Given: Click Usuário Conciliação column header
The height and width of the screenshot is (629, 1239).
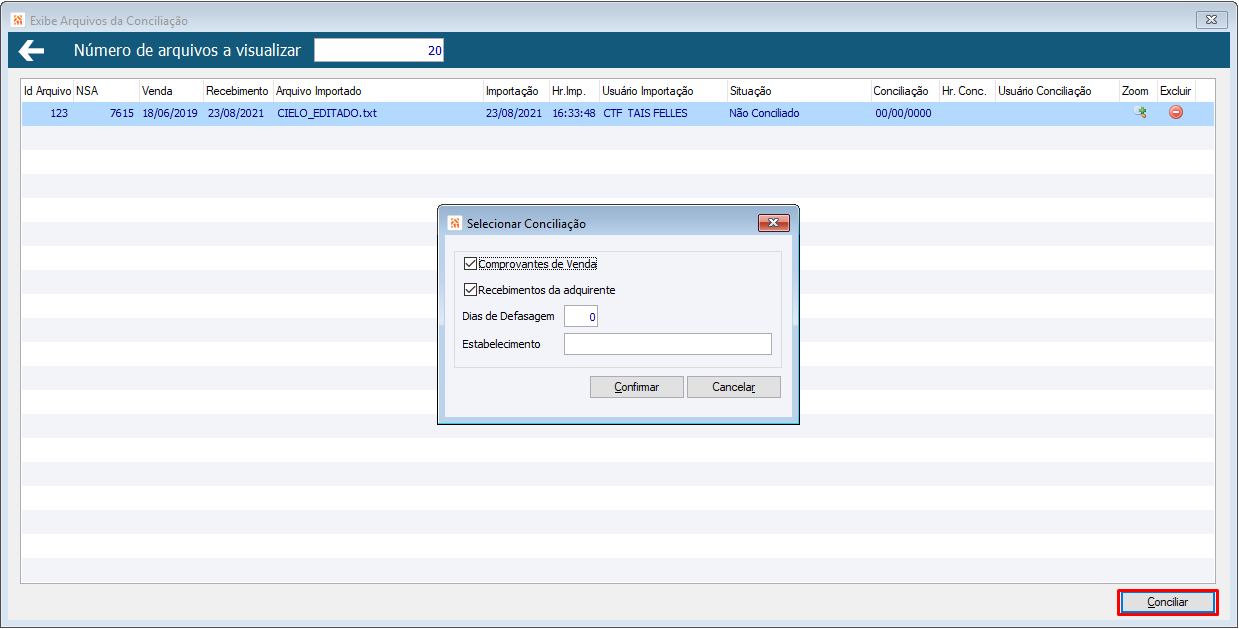Looking at the screenshot, I should [x=1057, y=91].
